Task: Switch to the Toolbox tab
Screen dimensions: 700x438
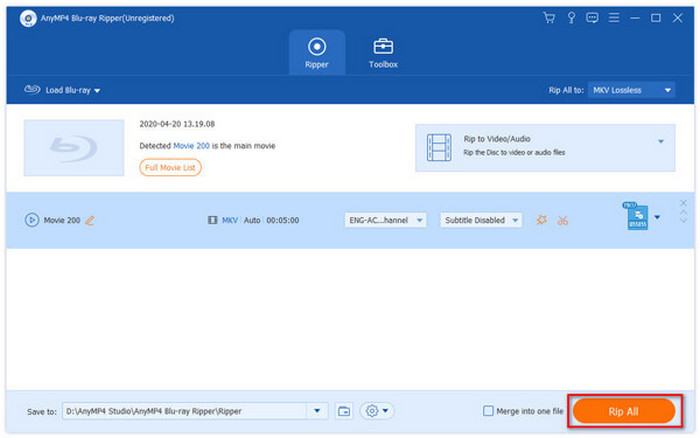Action: (x=383, y=52)
